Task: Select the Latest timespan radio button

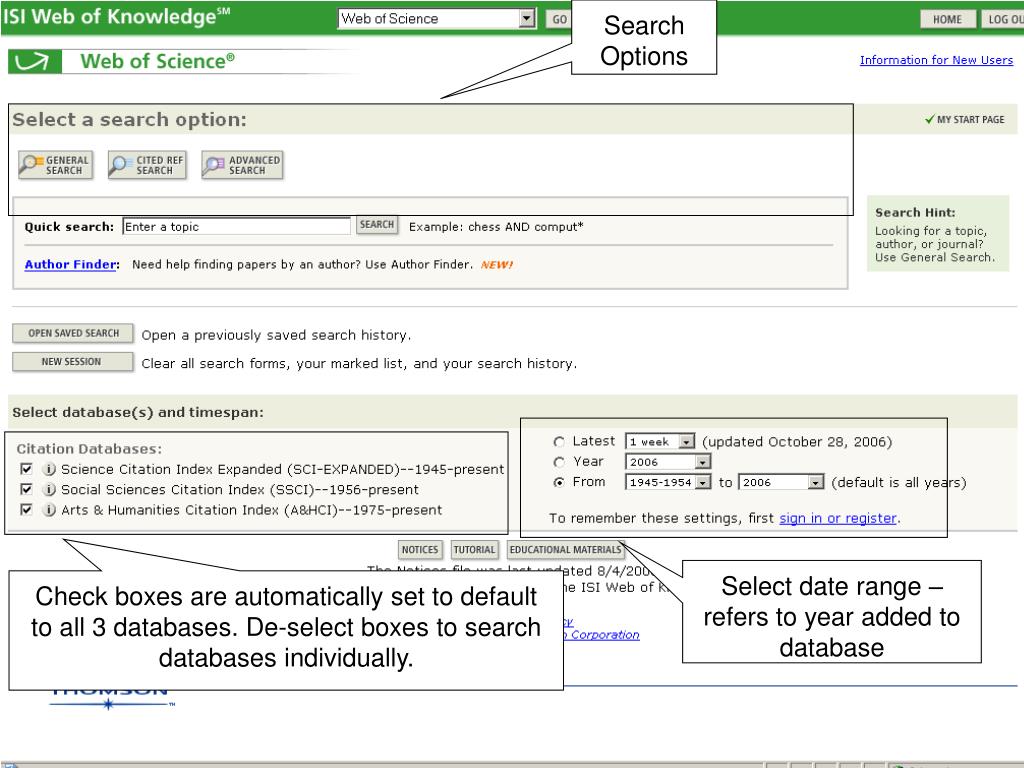Action: pyautogui.click(x=559, y=442)
